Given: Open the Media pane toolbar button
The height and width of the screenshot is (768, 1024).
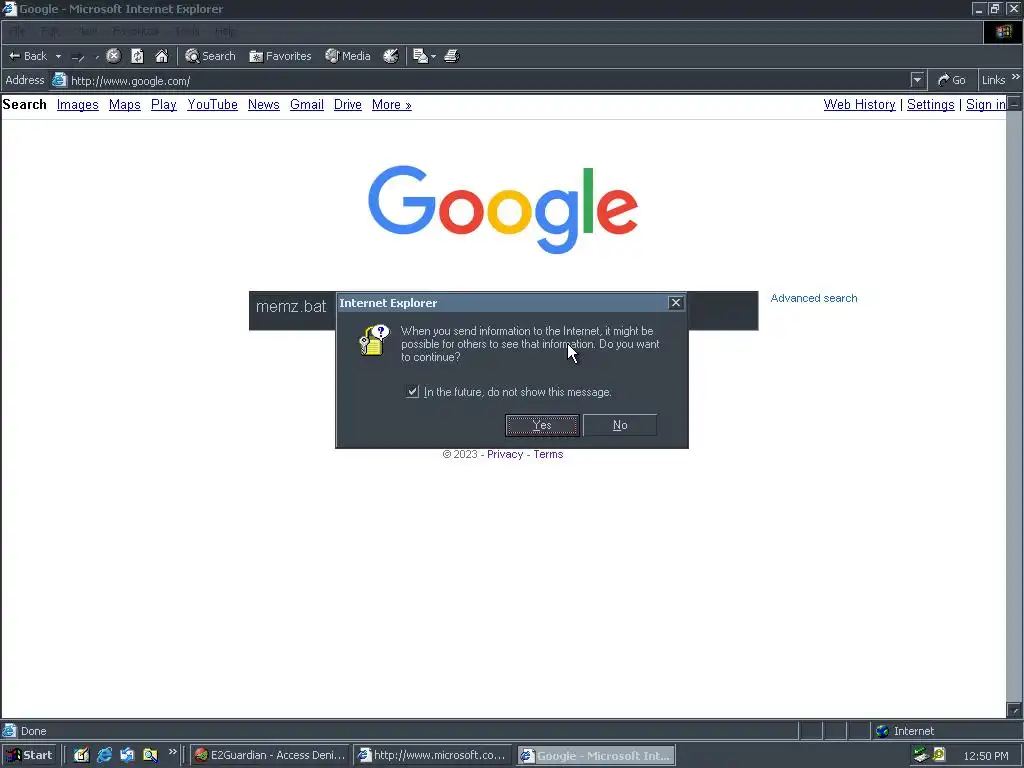Looking at the screenshot, I should [348, 56].
